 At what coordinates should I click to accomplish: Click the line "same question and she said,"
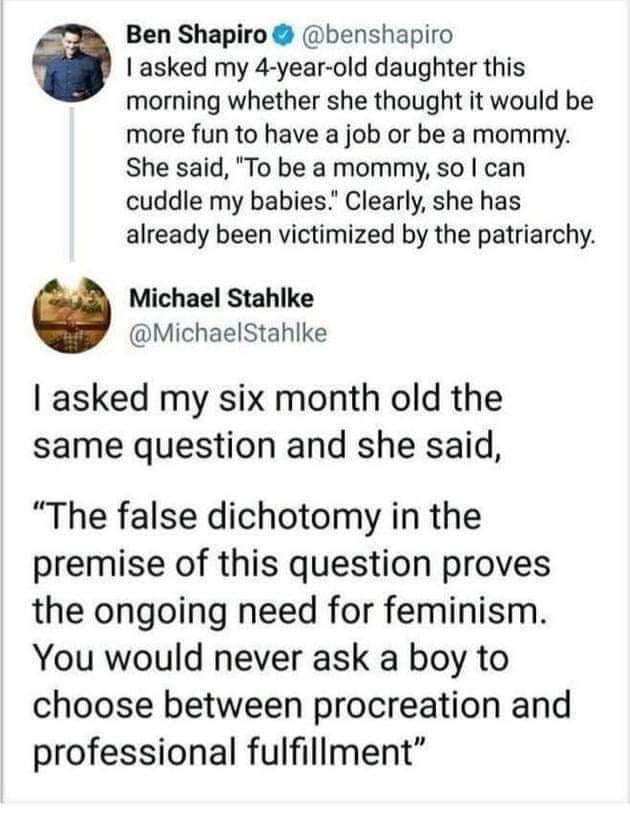(266, 442)
